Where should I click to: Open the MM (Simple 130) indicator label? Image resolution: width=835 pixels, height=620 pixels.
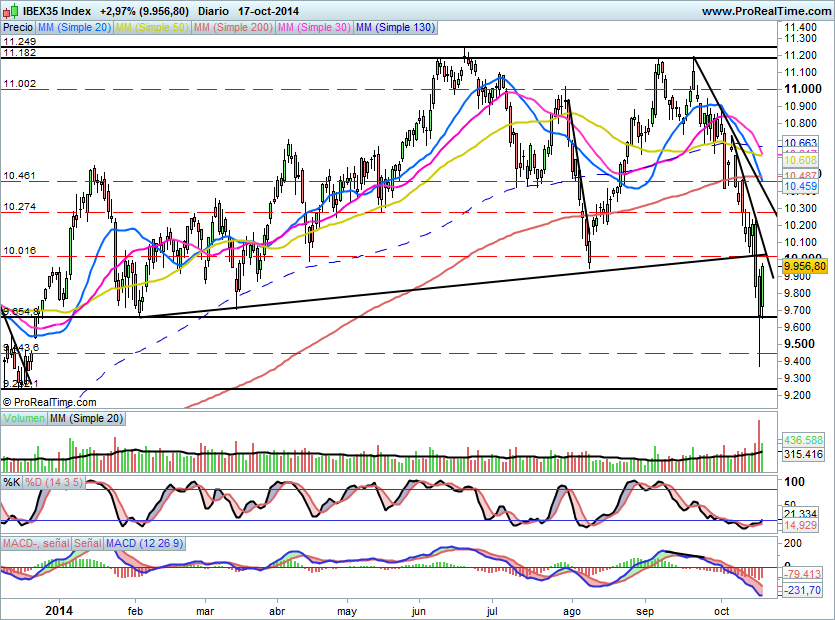(x=395, y=27)
